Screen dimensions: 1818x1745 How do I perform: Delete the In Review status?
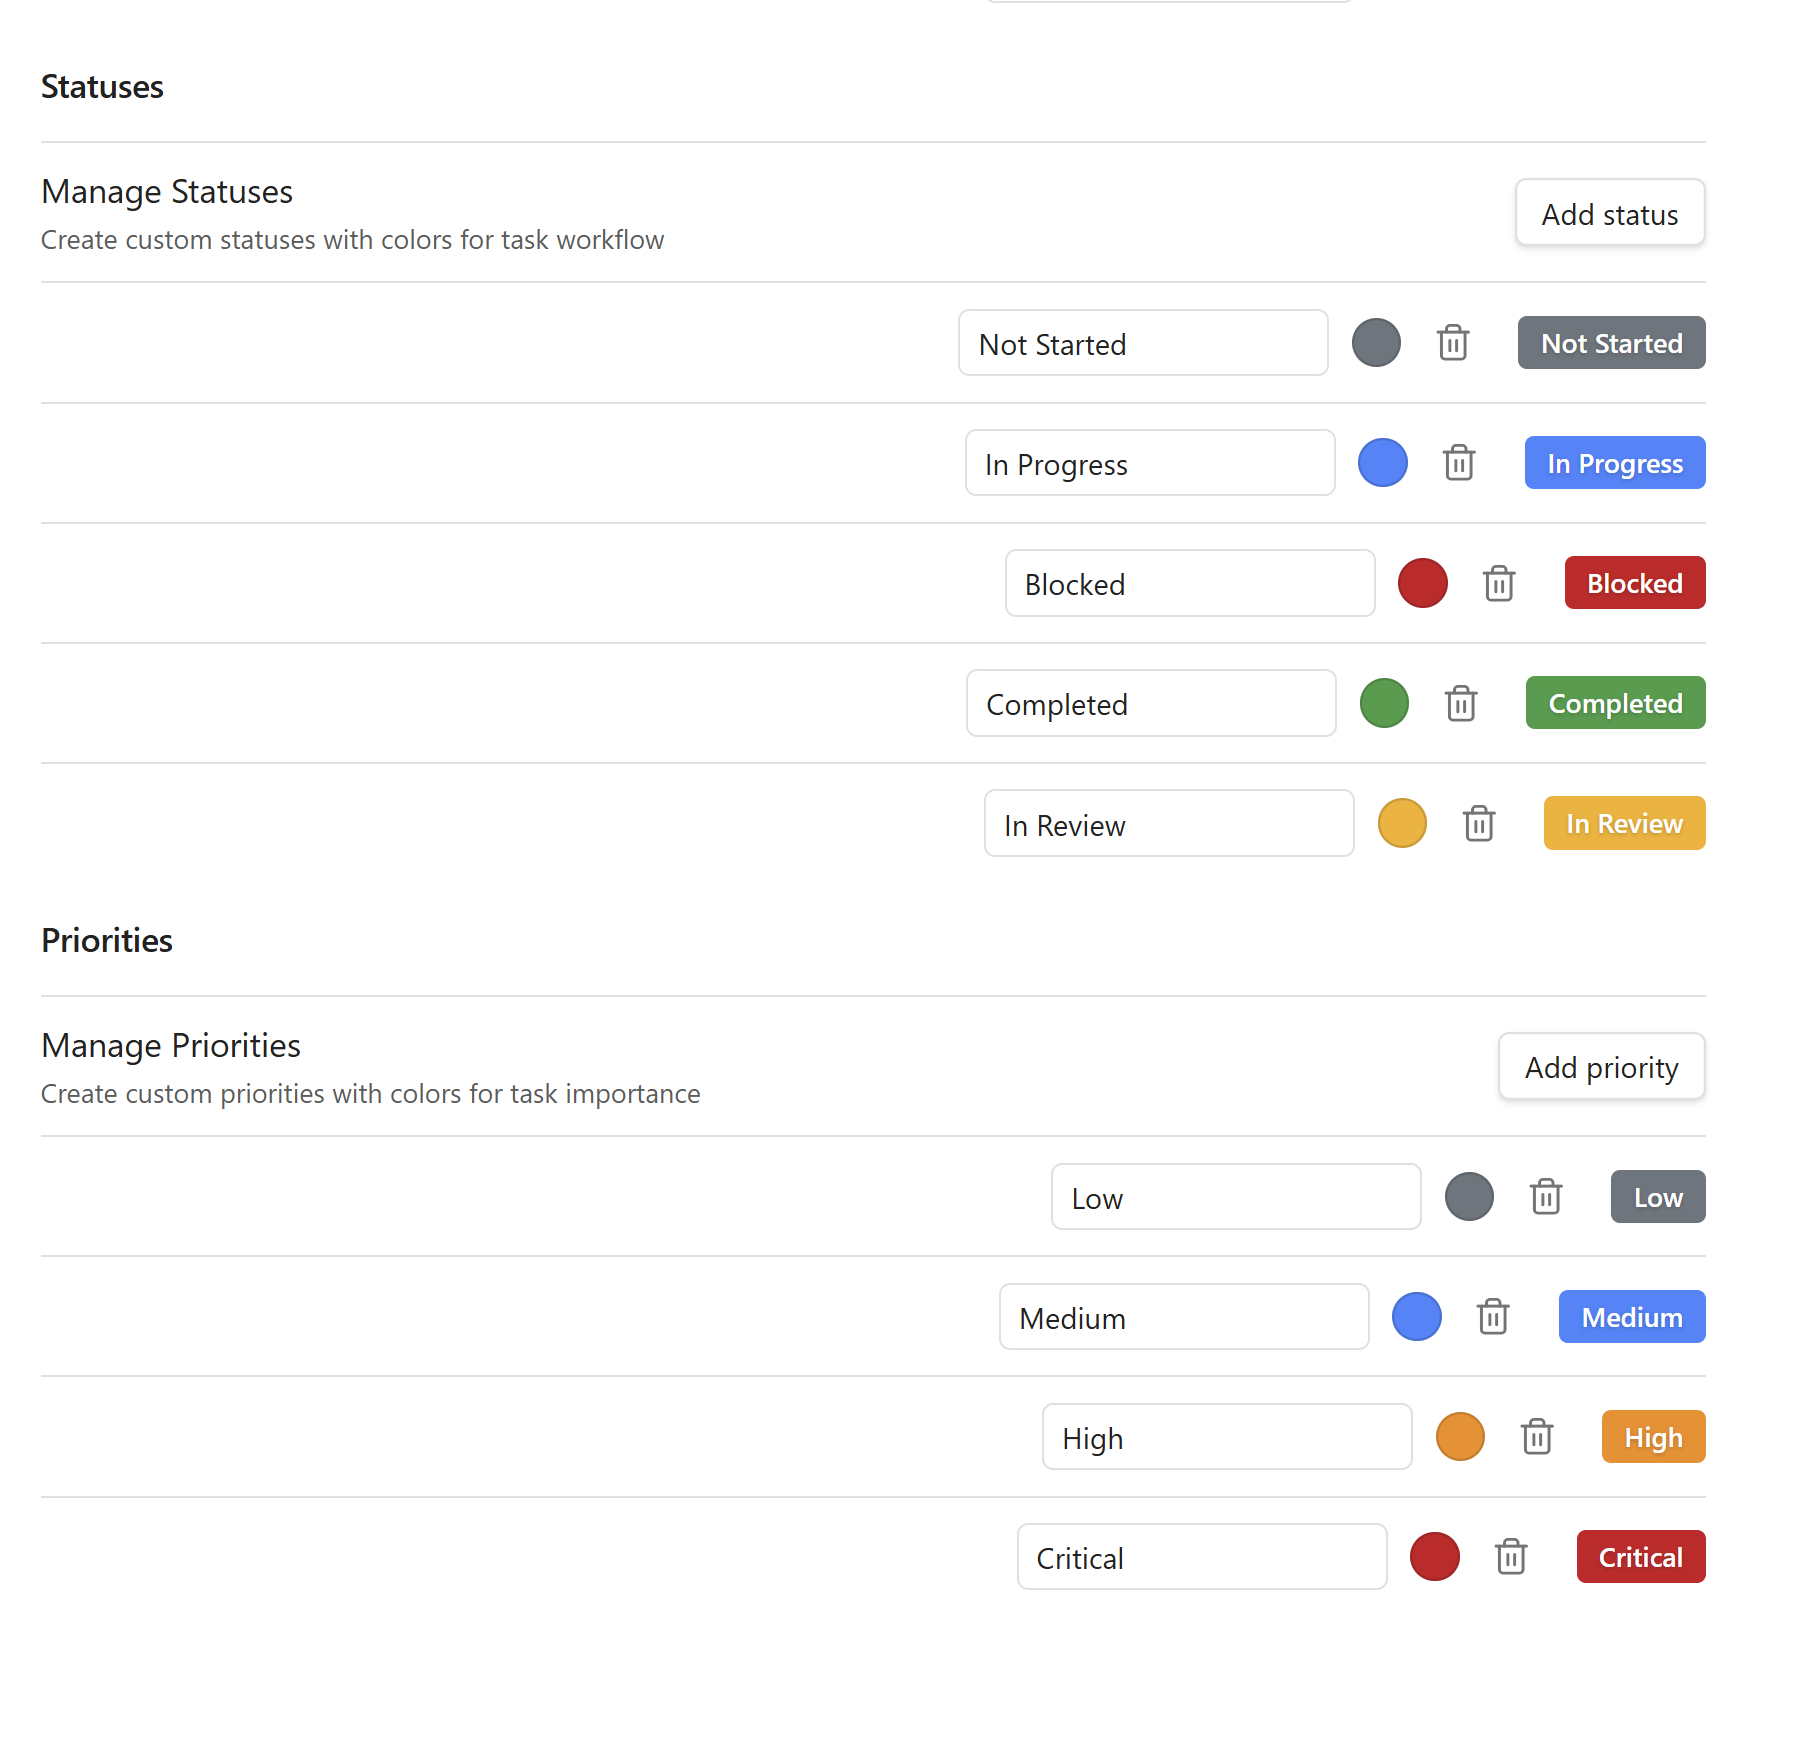tap(1479, 823)
